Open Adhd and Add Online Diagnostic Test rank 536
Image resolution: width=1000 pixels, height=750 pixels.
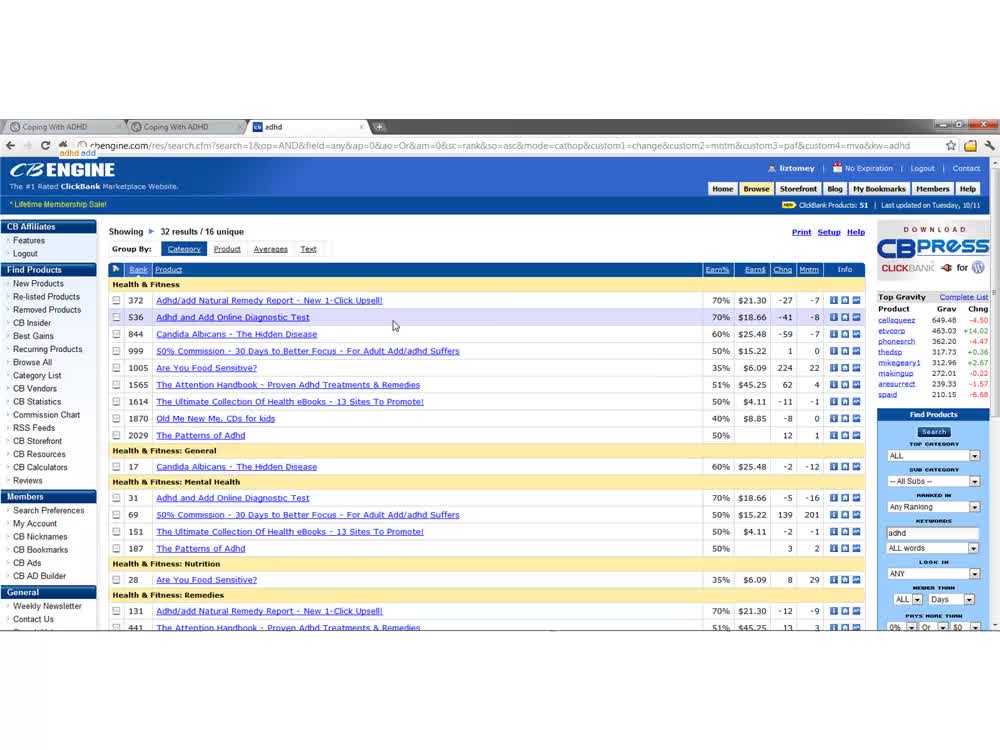233,317
